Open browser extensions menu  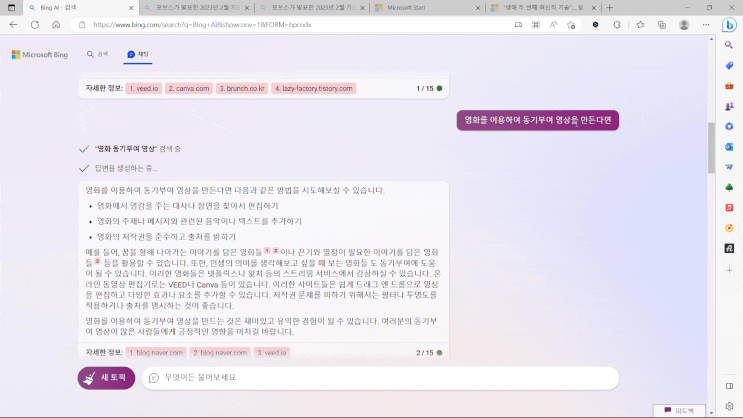[x=616, y=25]
